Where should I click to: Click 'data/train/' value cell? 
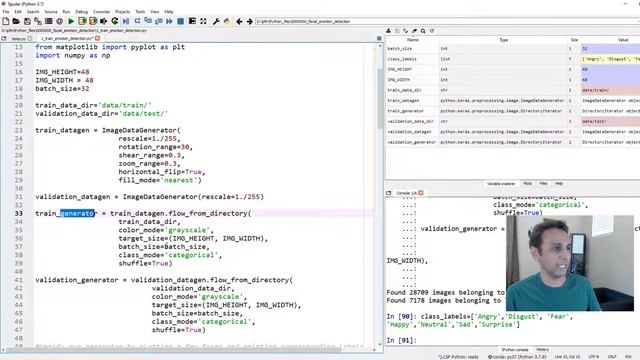pyautogui.click(x=610, y=90)
